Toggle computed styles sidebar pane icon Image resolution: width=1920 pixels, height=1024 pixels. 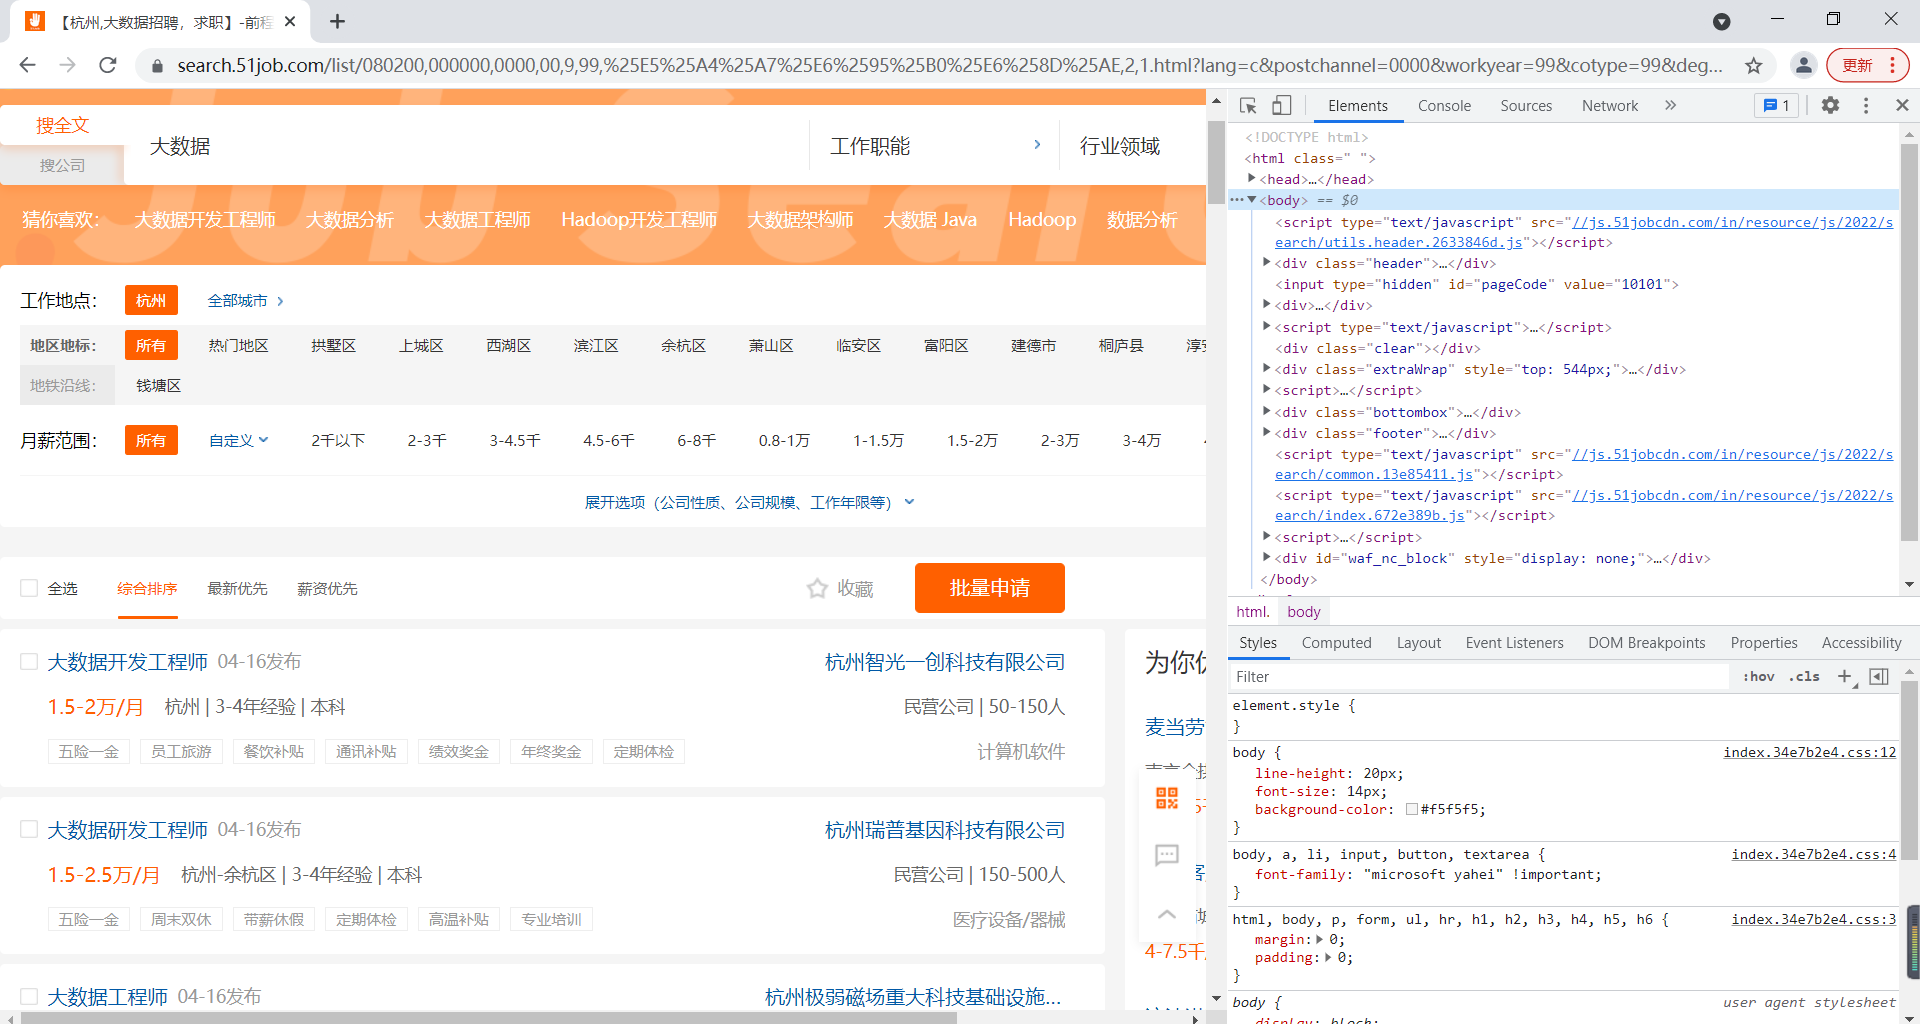(x=1879, y=677)
